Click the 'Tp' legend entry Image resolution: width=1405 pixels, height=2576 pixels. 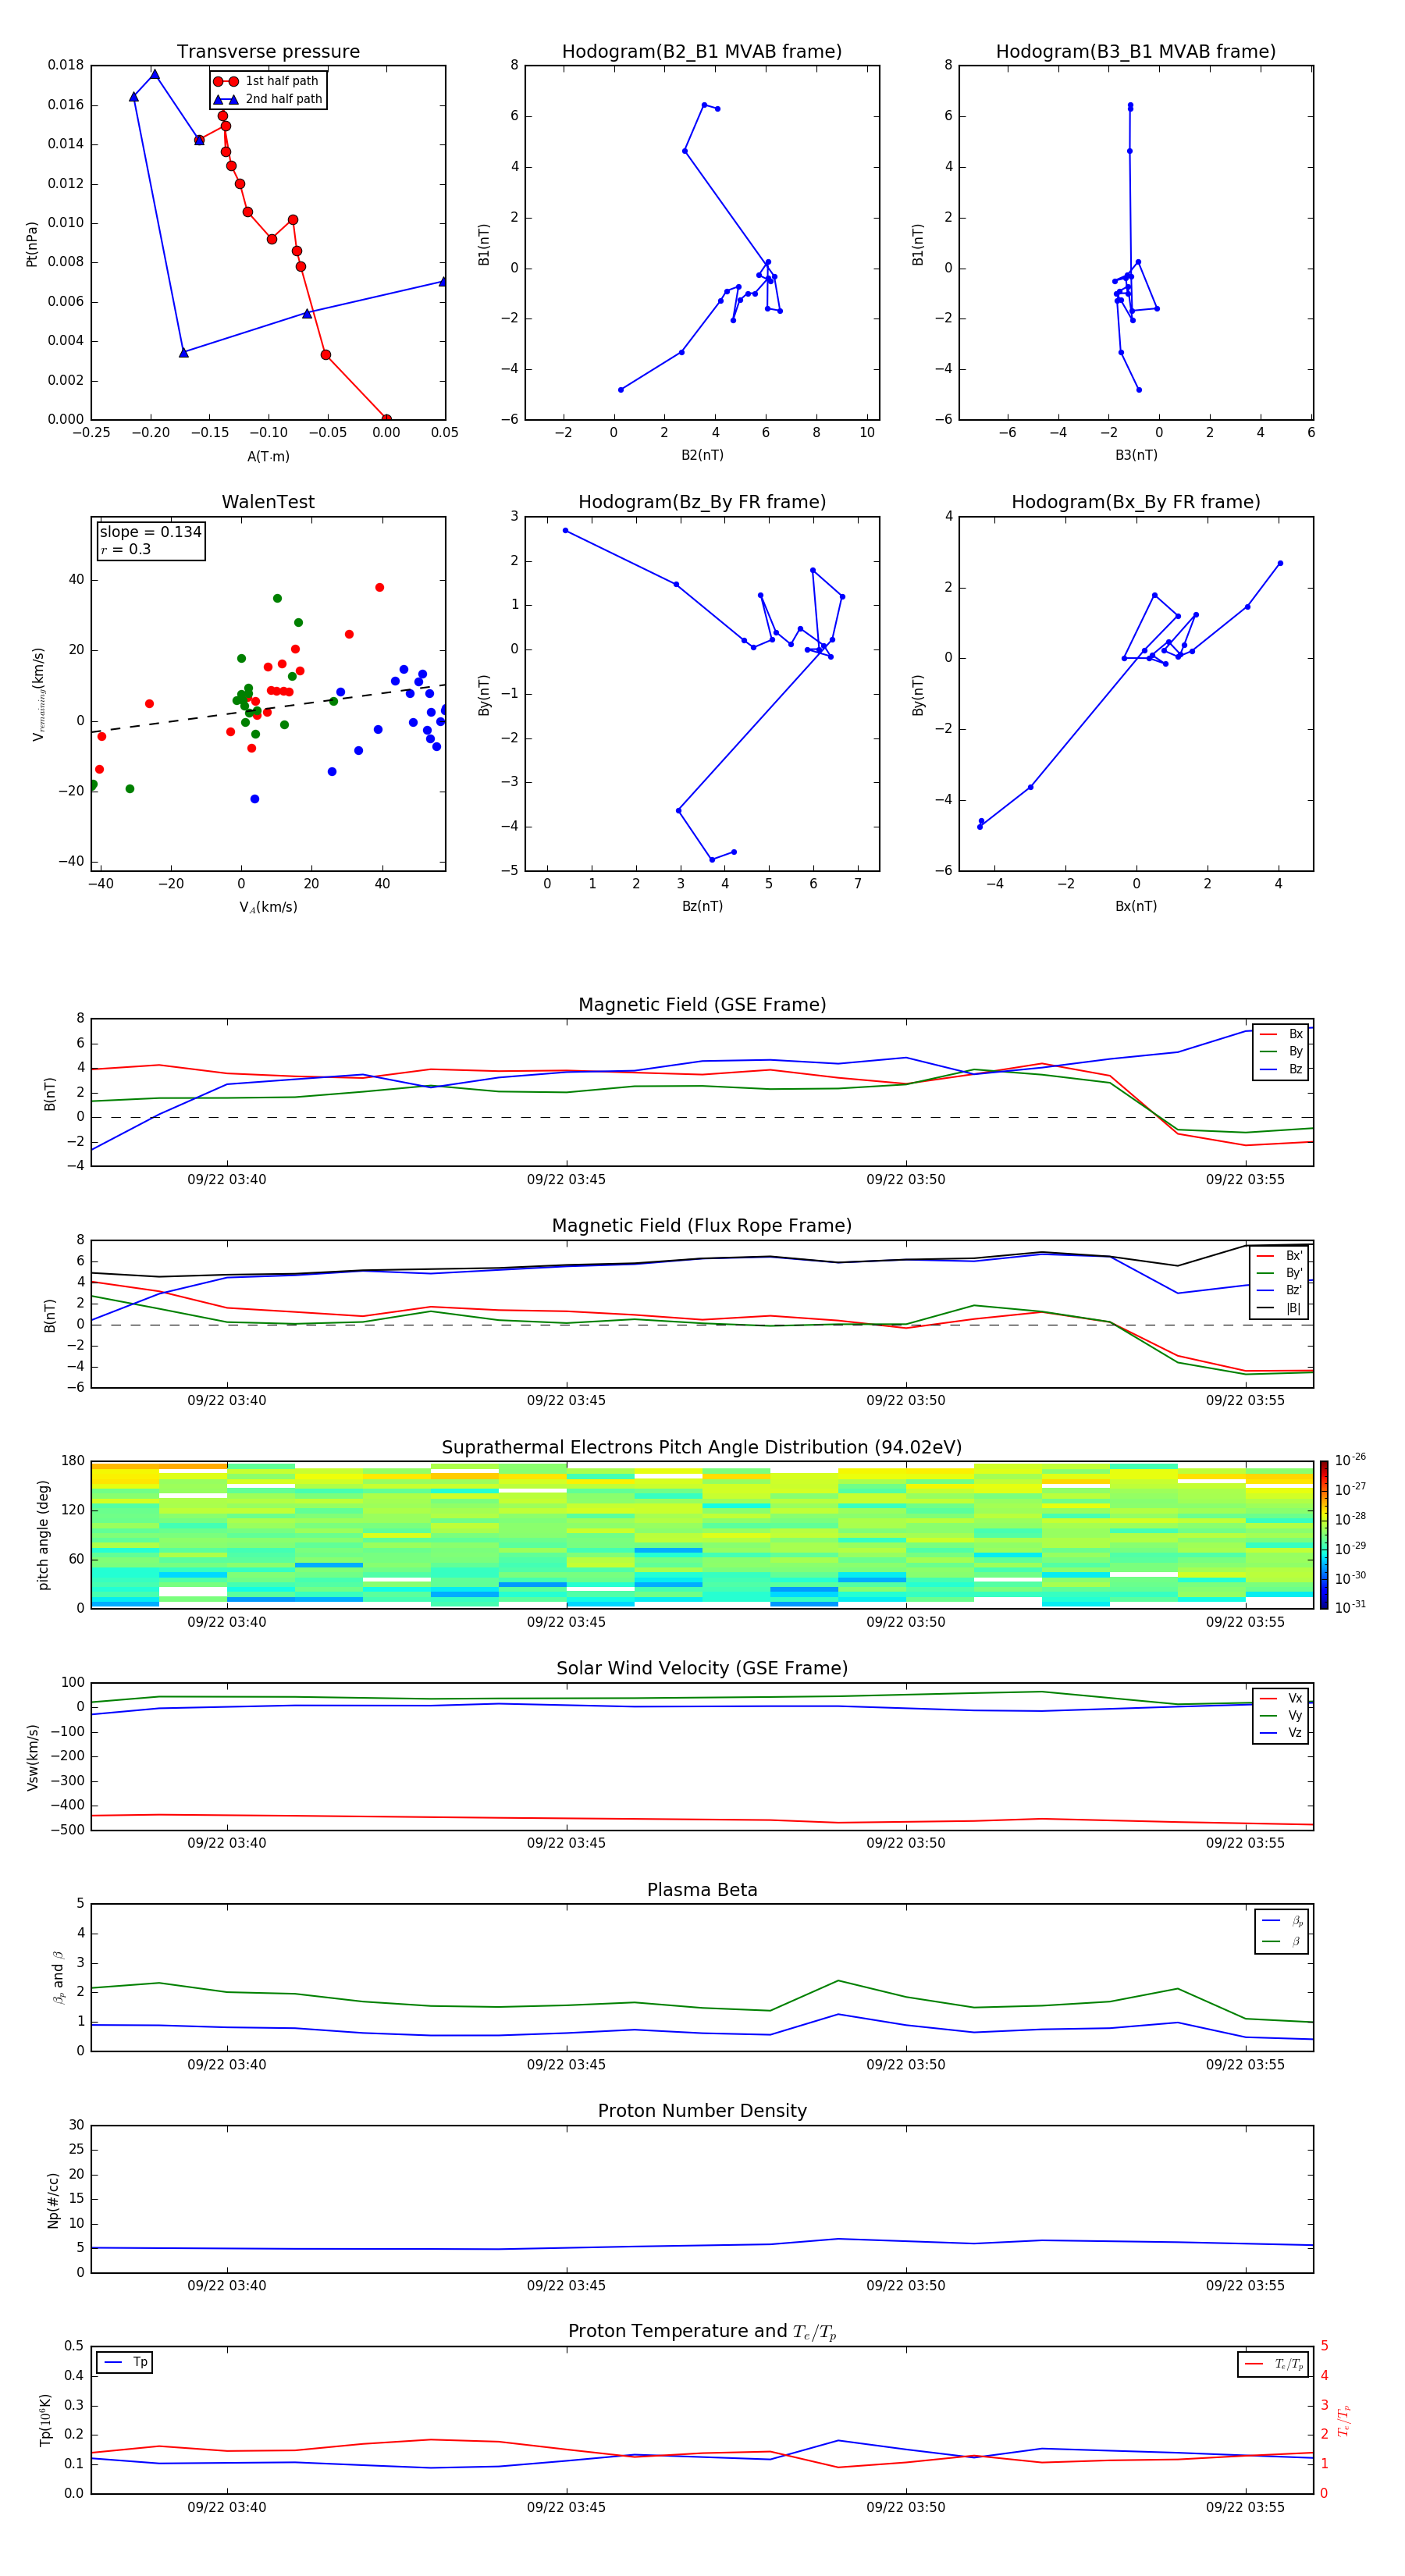pos(124,2362)
